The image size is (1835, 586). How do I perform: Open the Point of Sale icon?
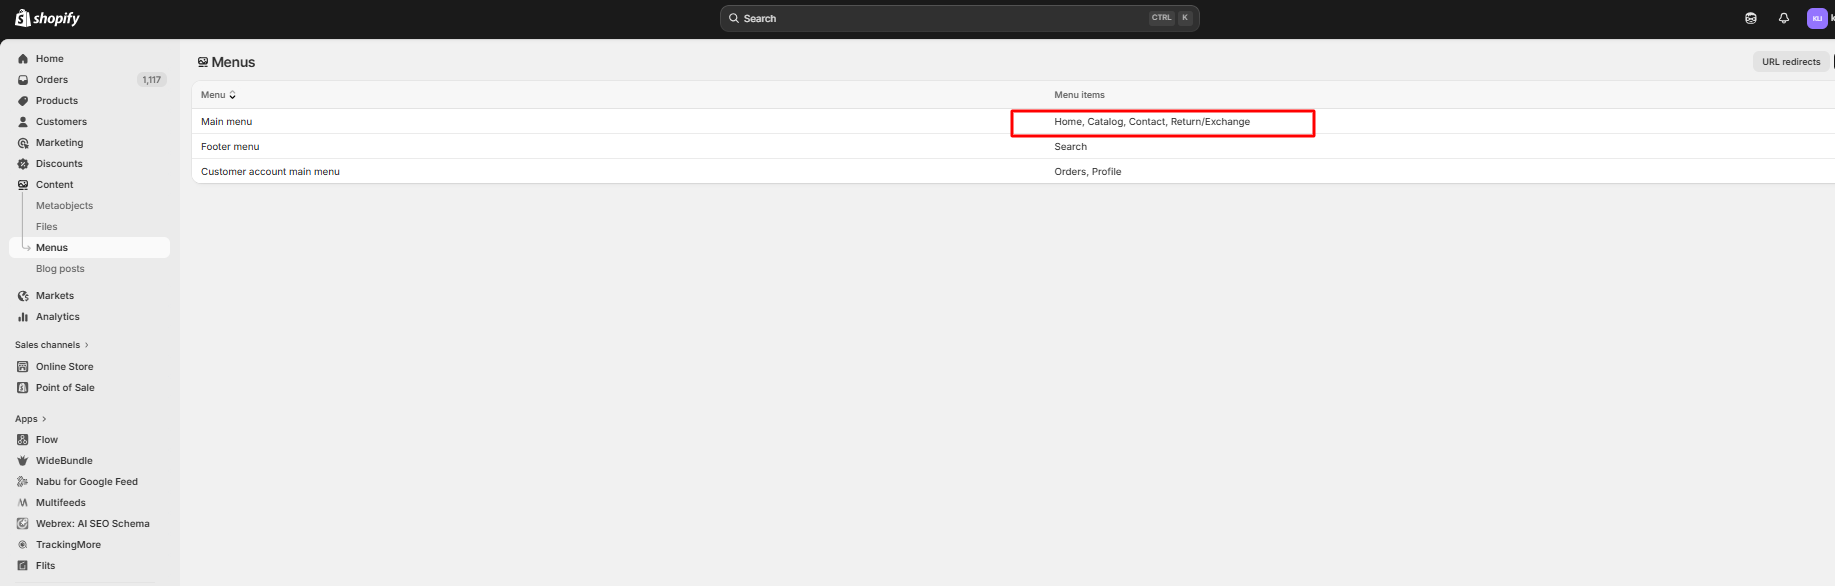(x=23, y=388)
